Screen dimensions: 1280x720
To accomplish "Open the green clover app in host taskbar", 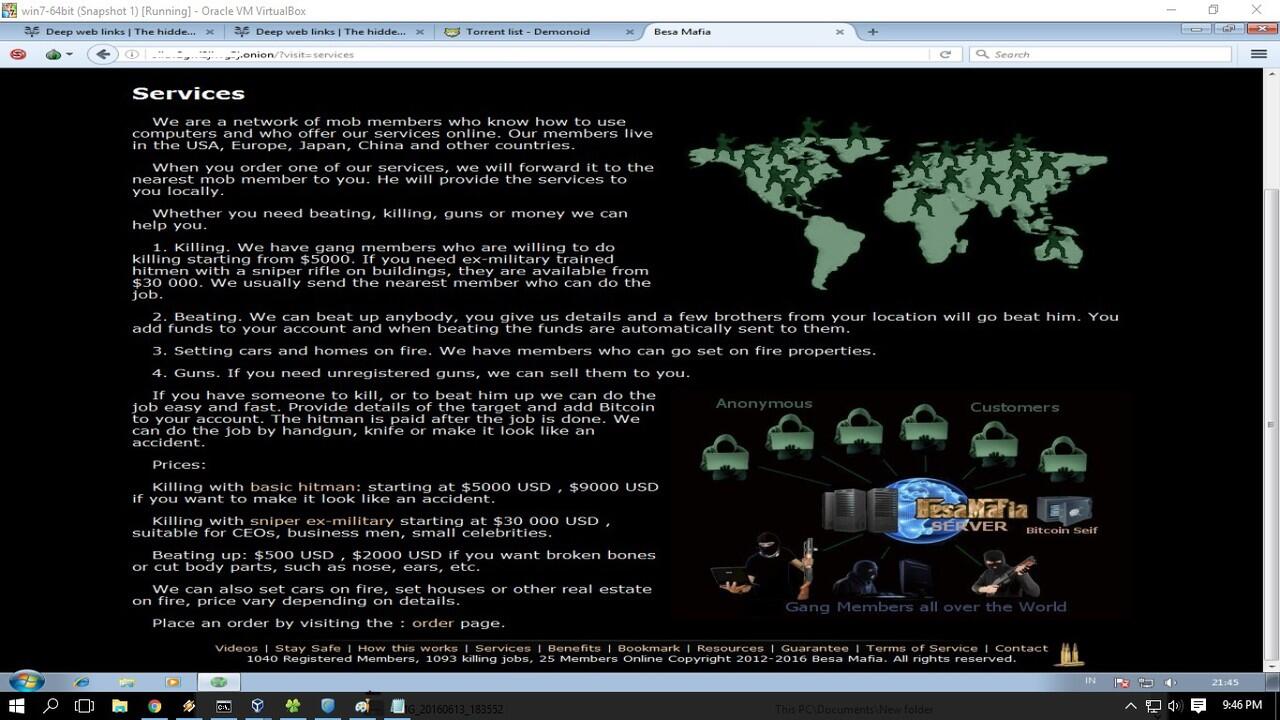I will point(293,706).
